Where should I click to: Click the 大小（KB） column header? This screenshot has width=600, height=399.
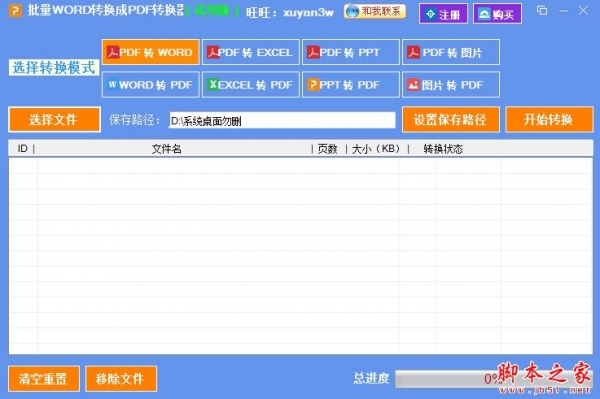pos(375,148)
